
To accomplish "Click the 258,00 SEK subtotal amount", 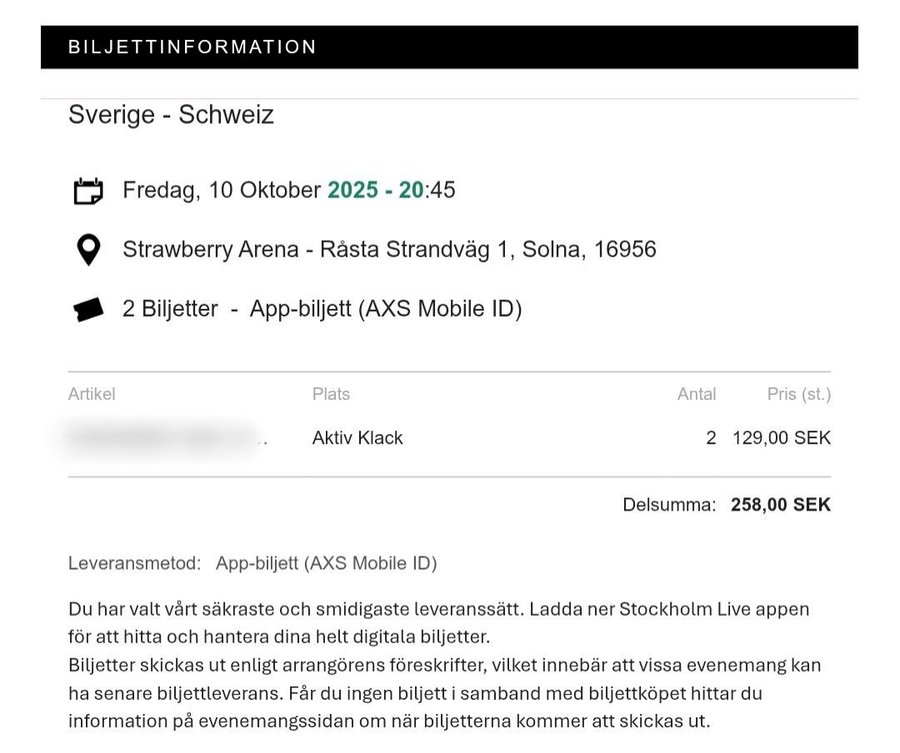I will pyautogui.click(x=780, y=505).
